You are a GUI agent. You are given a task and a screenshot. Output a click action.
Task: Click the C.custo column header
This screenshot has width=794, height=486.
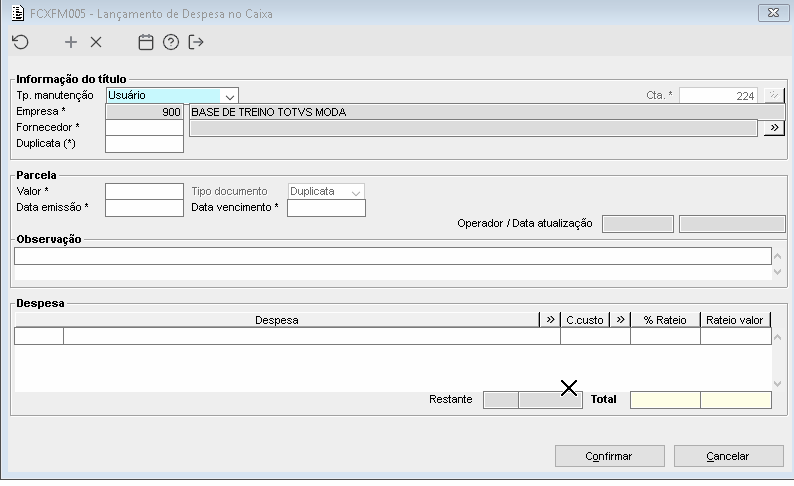(585, 319)
